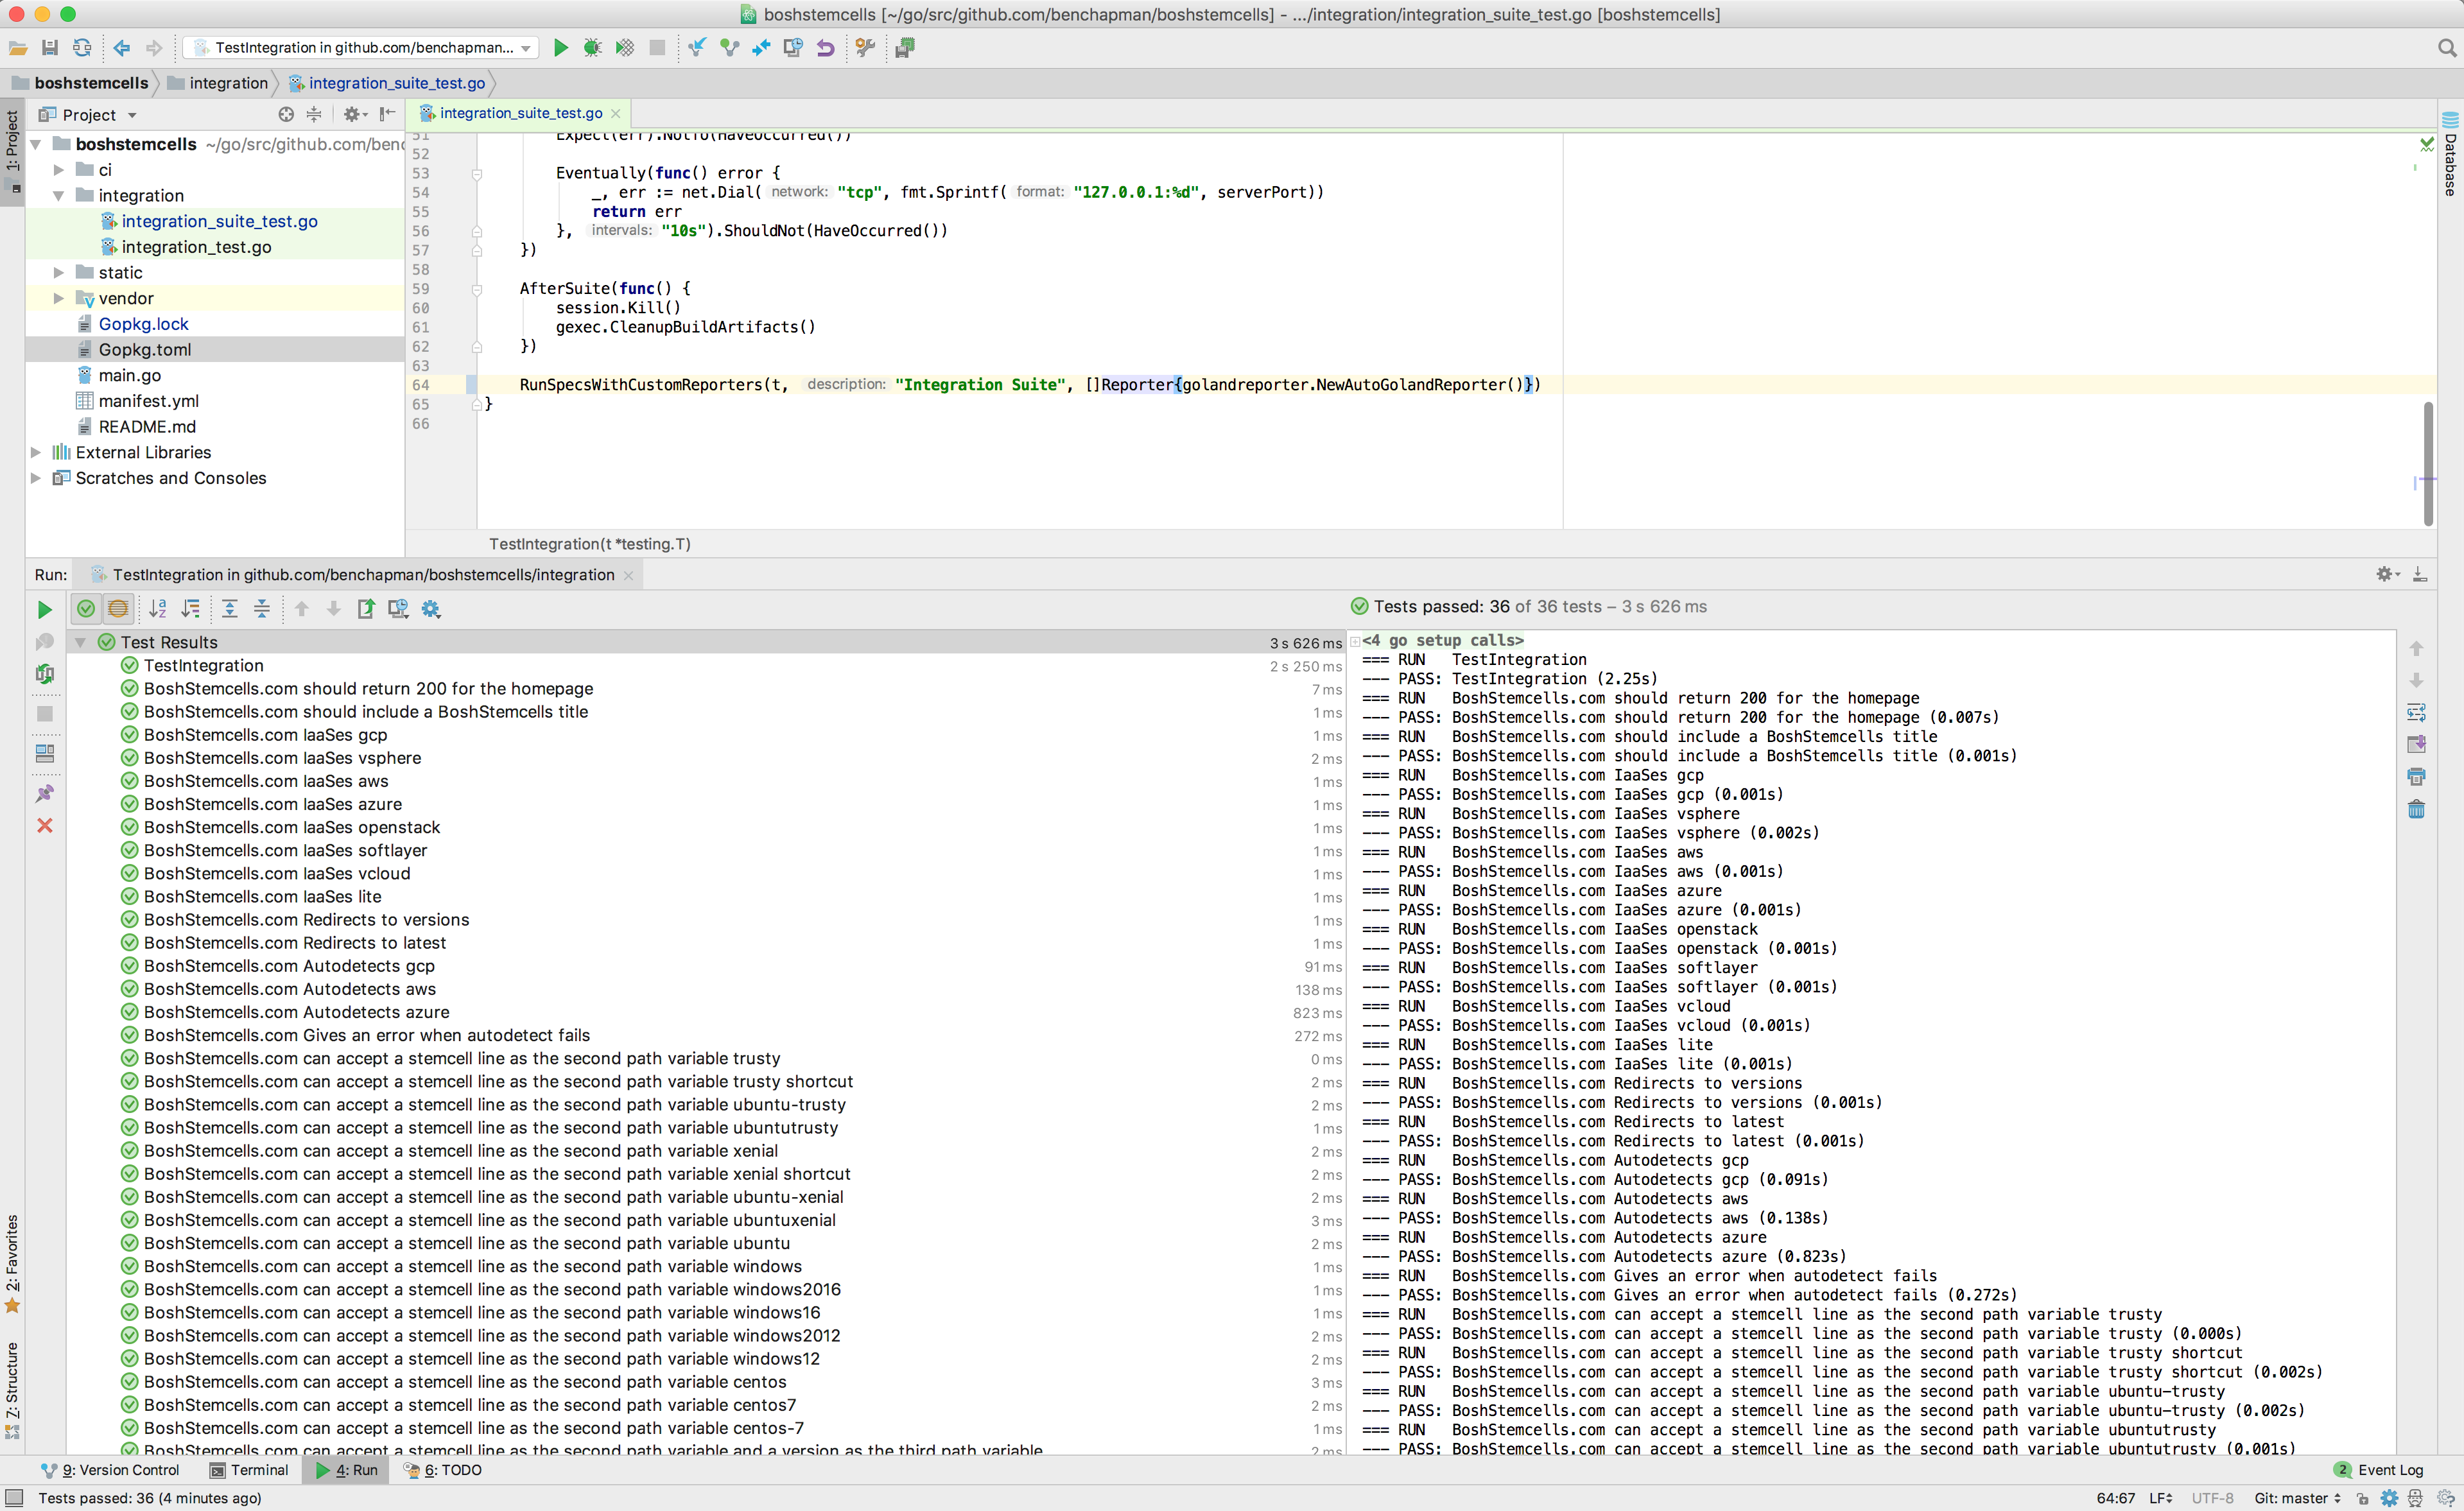Collapse all in the Project panel toolbar

[314, 114]
